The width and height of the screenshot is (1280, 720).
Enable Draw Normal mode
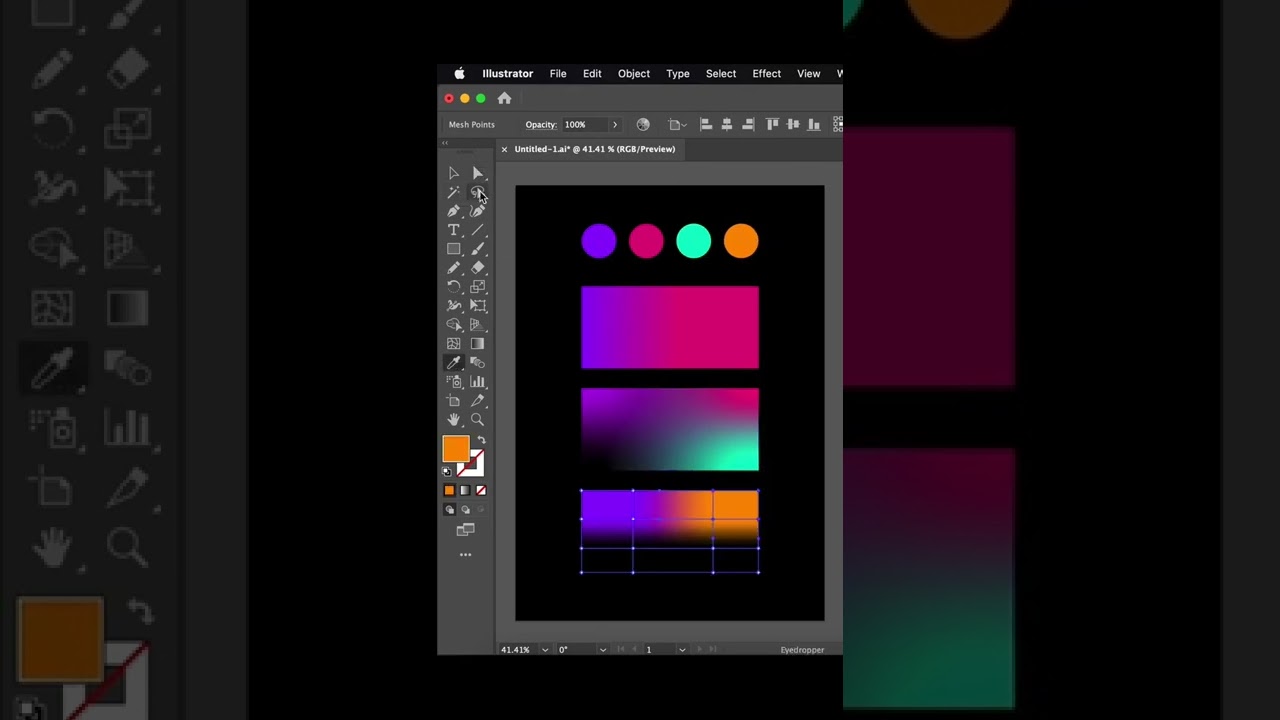[449, 509]
